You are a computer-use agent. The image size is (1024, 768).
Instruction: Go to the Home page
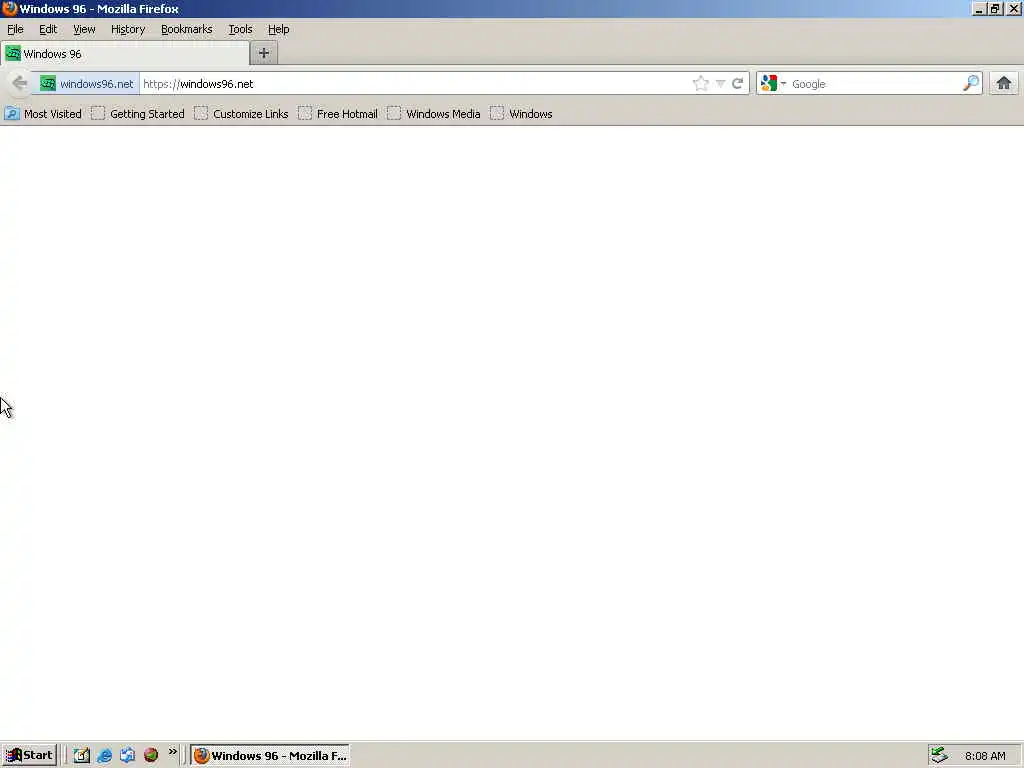1004,84
